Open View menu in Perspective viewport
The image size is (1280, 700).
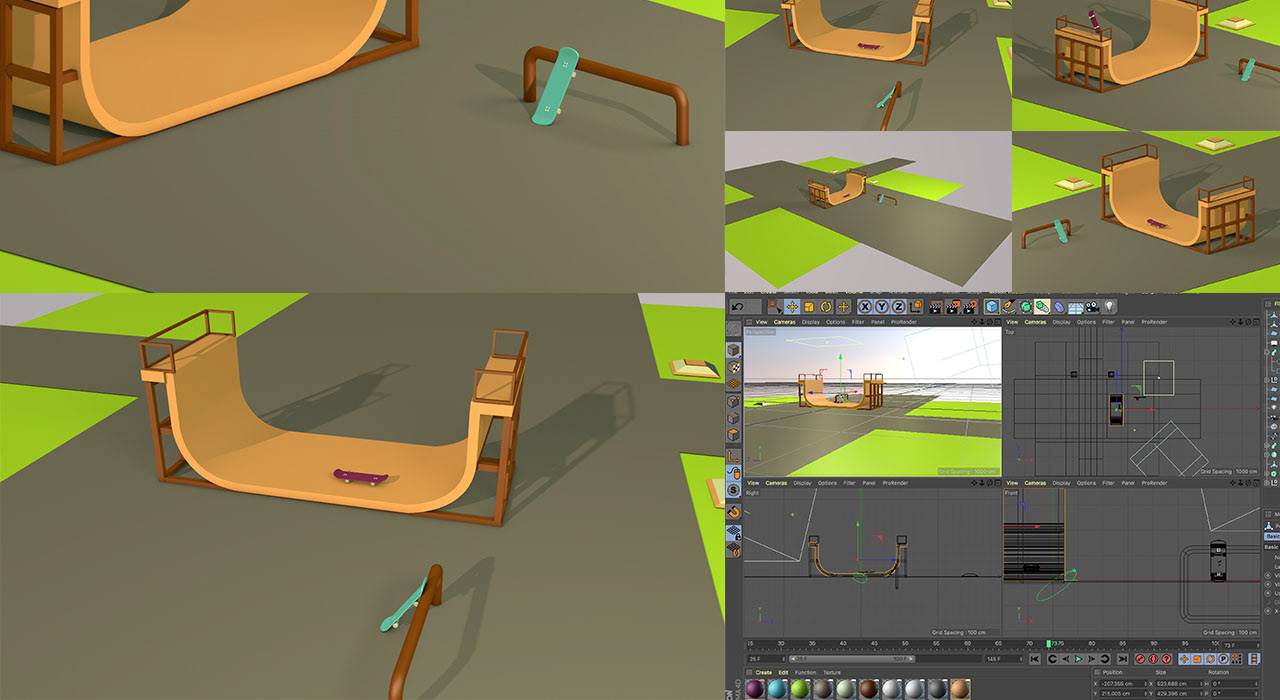tap(761, 322)
